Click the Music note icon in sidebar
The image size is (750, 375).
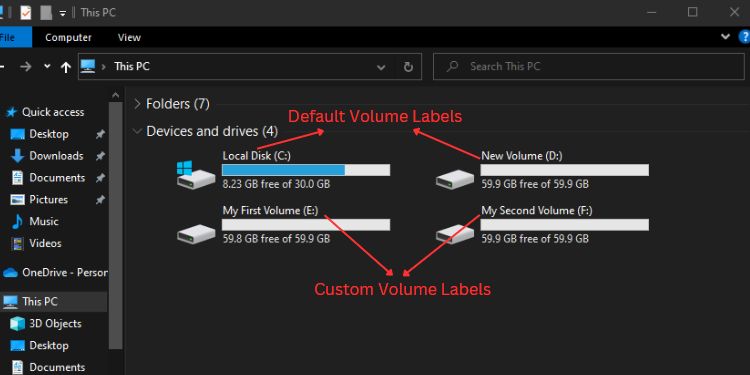17,221
